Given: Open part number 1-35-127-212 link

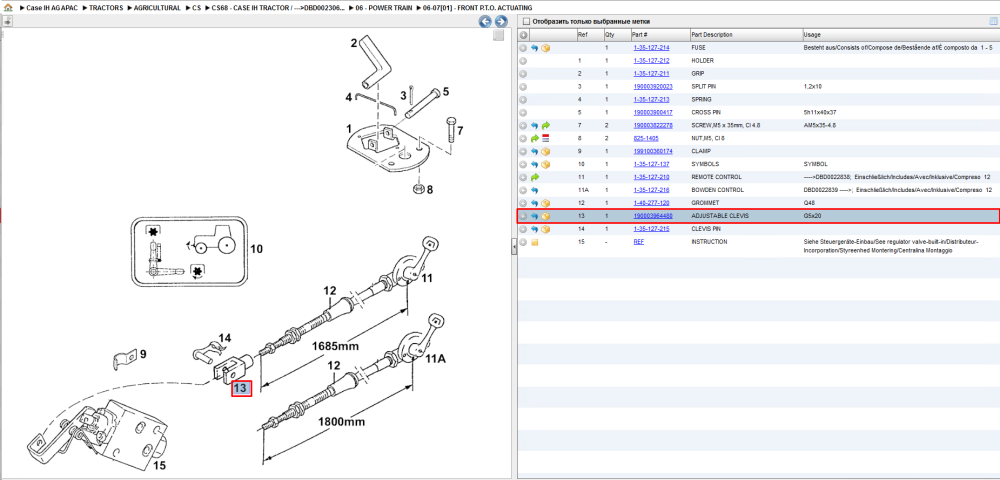Looking at the screenshot, I should pos(651,61).
